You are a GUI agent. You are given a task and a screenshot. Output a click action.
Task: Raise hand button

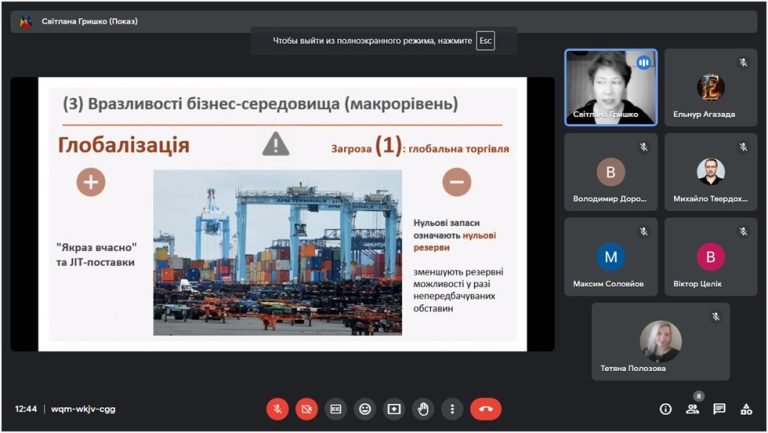coord(423,409)
